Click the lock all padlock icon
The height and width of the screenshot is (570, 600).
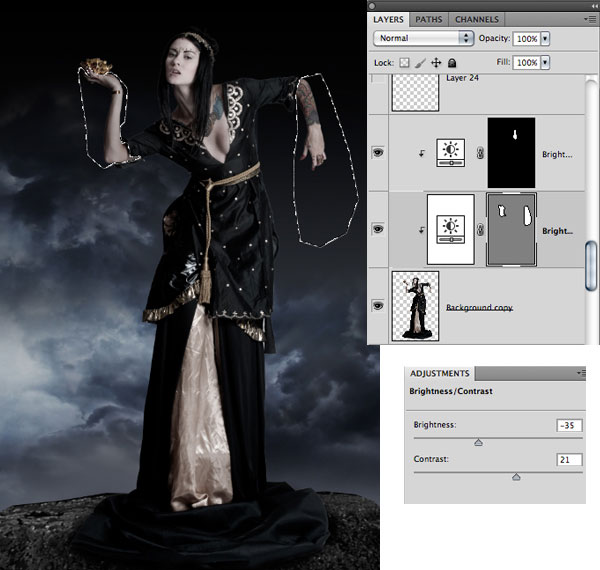(452, 62)
